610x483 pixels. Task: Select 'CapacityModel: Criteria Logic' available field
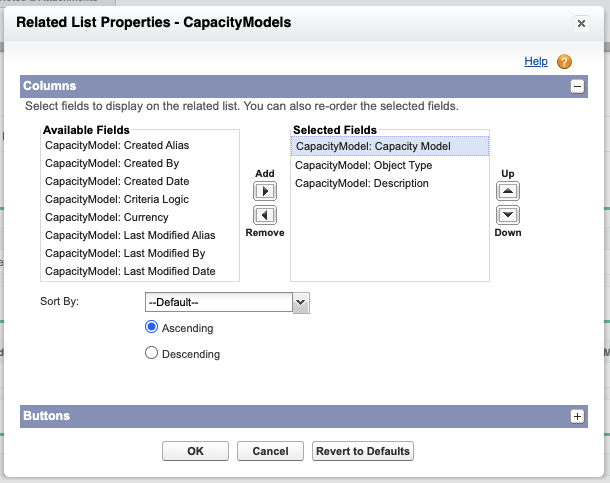(140, 200)
